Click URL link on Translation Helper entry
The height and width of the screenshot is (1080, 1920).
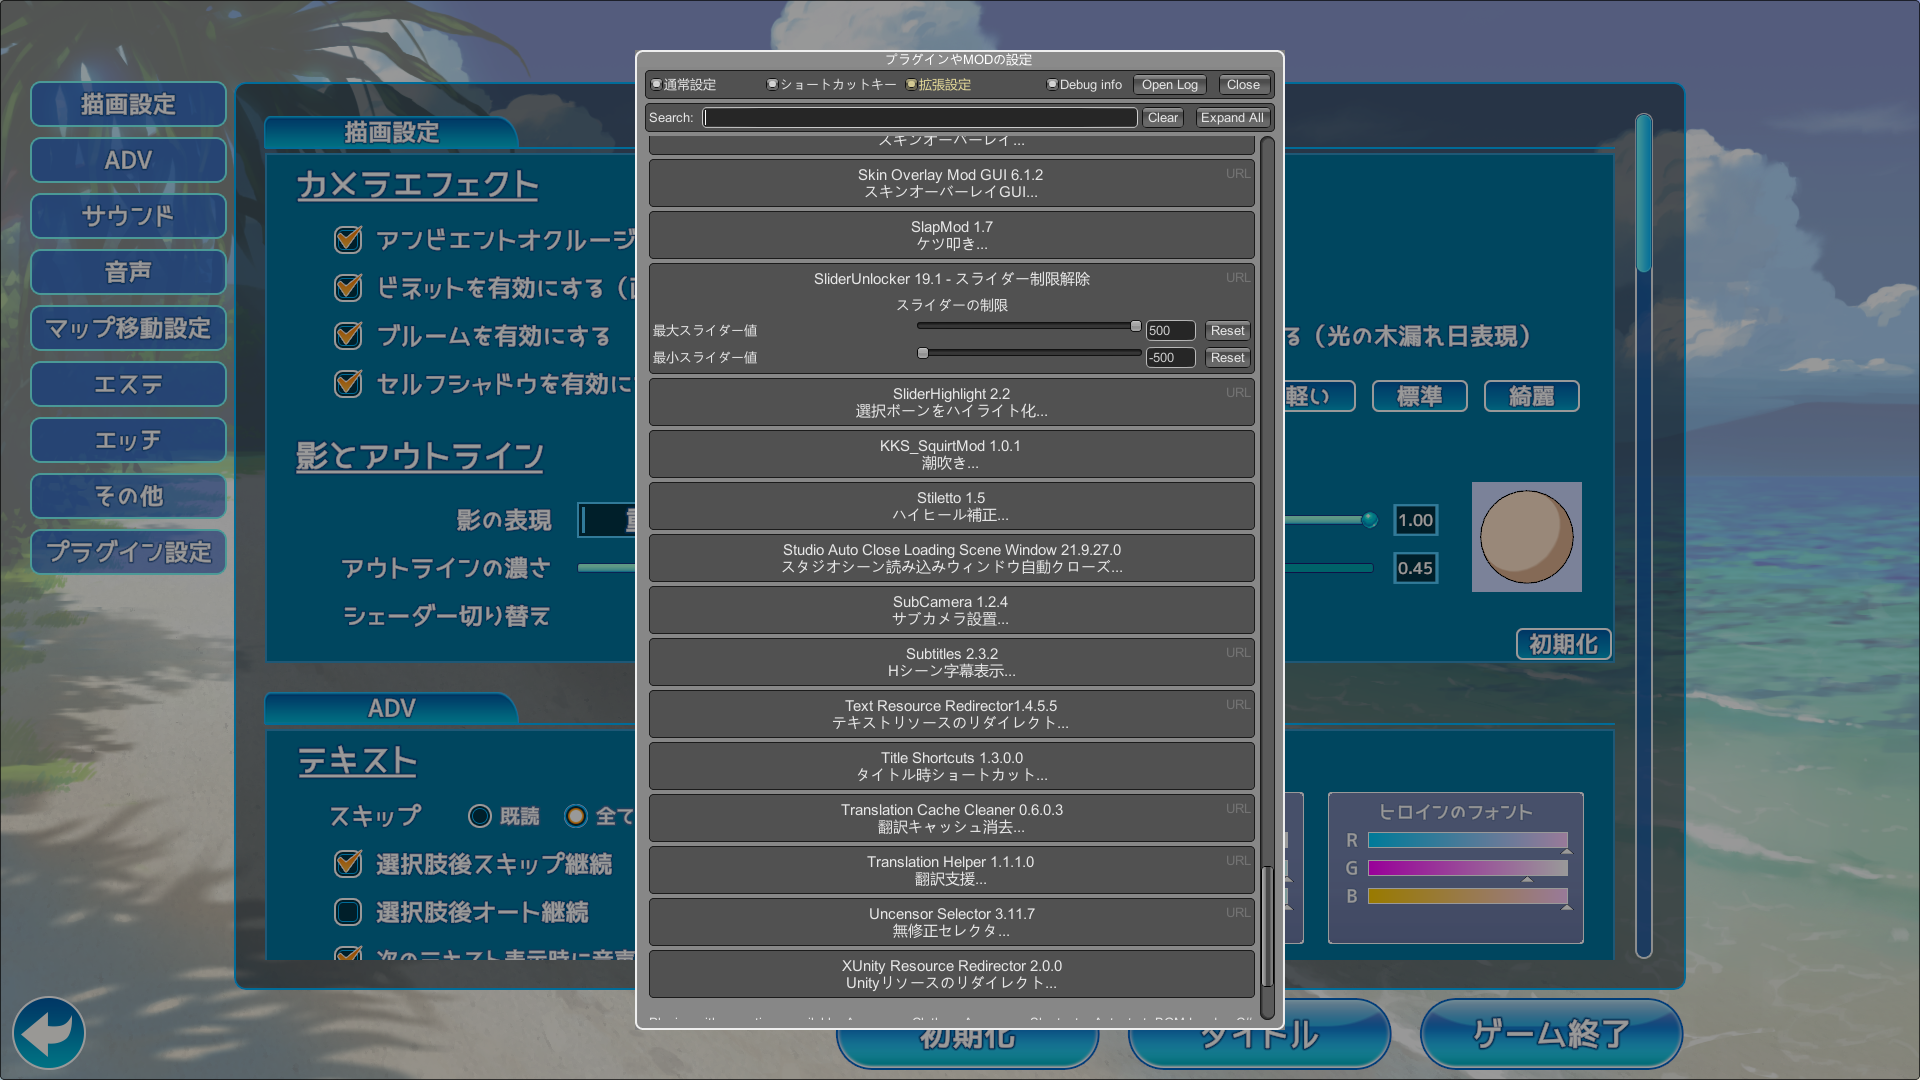[1237, 861]
